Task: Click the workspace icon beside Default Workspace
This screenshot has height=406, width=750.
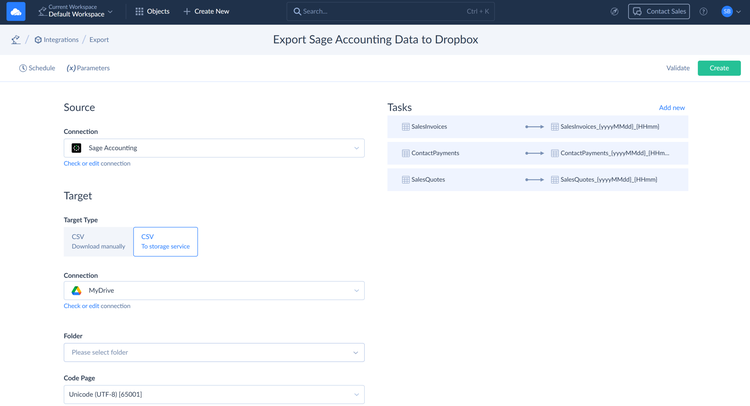Action: click(43, 11)
